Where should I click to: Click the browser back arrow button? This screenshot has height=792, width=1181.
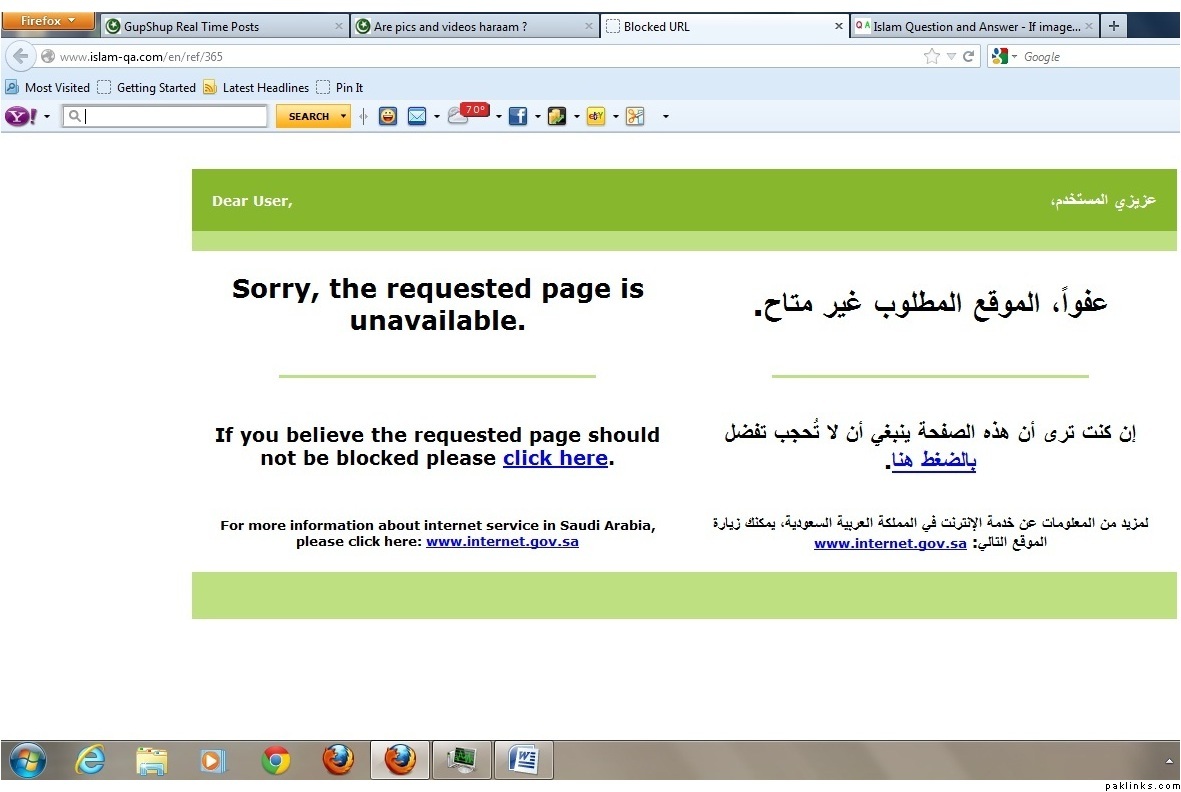(x=21, y=56)
